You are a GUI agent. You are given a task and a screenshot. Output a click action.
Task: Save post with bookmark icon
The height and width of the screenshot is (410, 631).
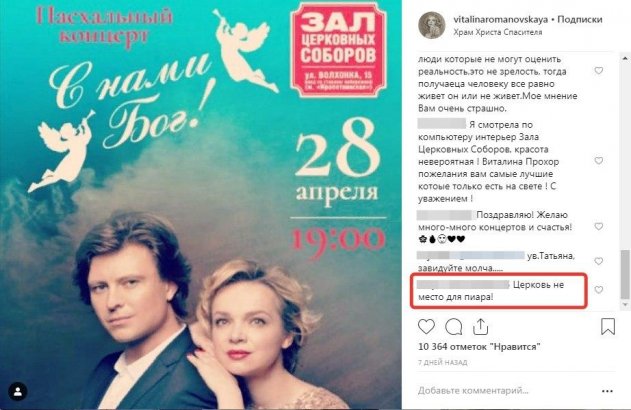pyautogui.click(x=608, y=326)
